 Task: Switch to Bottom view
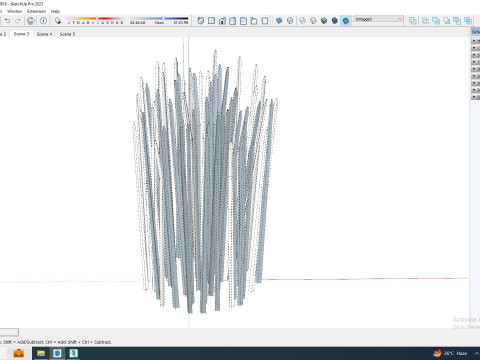tap(265, 21)
